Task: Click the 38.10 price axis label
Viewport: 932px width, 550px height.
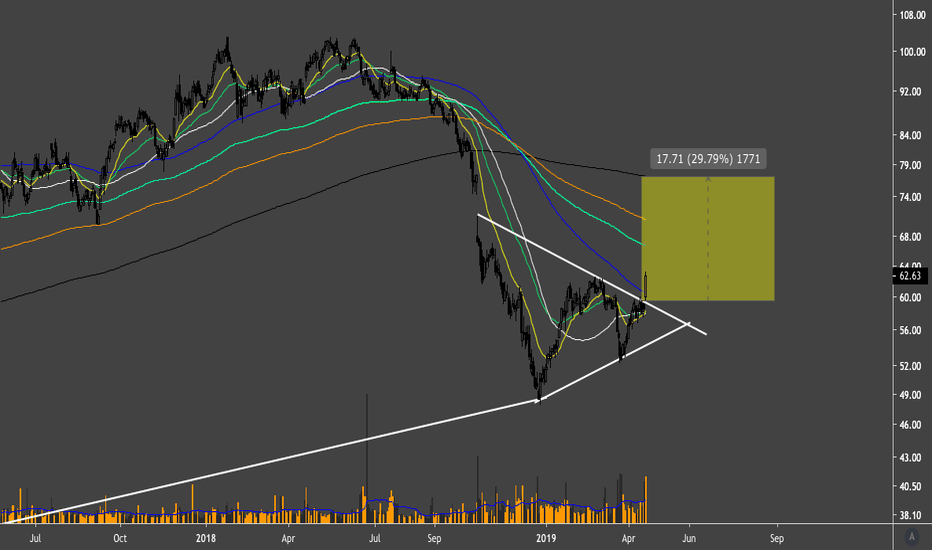Action: pos(912,516)
